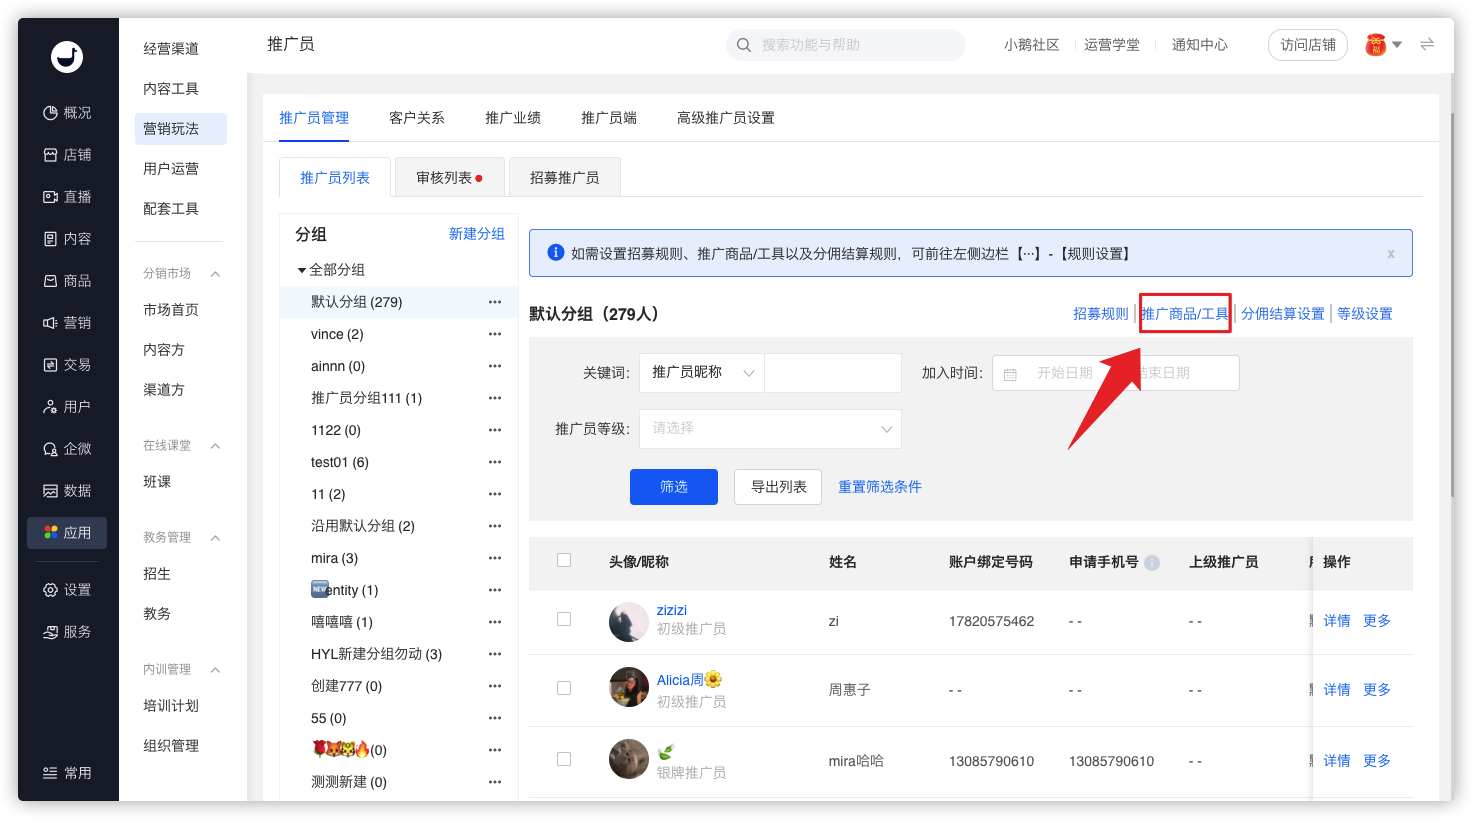The height and width of the screenshot is (819, 1472).
Task: Click the 新建分组 link
Action: tap(477, 234)
